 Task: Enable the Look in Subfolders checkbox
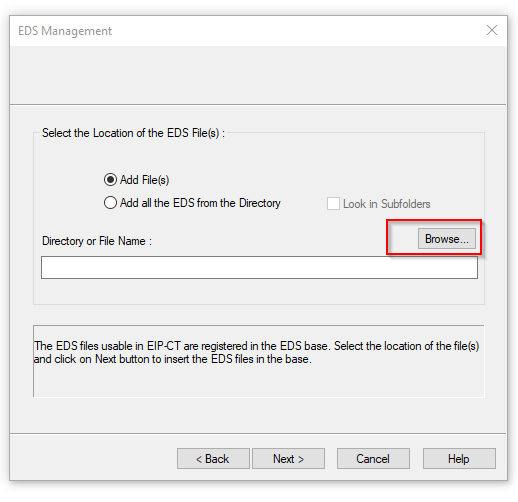click(333, 204)
